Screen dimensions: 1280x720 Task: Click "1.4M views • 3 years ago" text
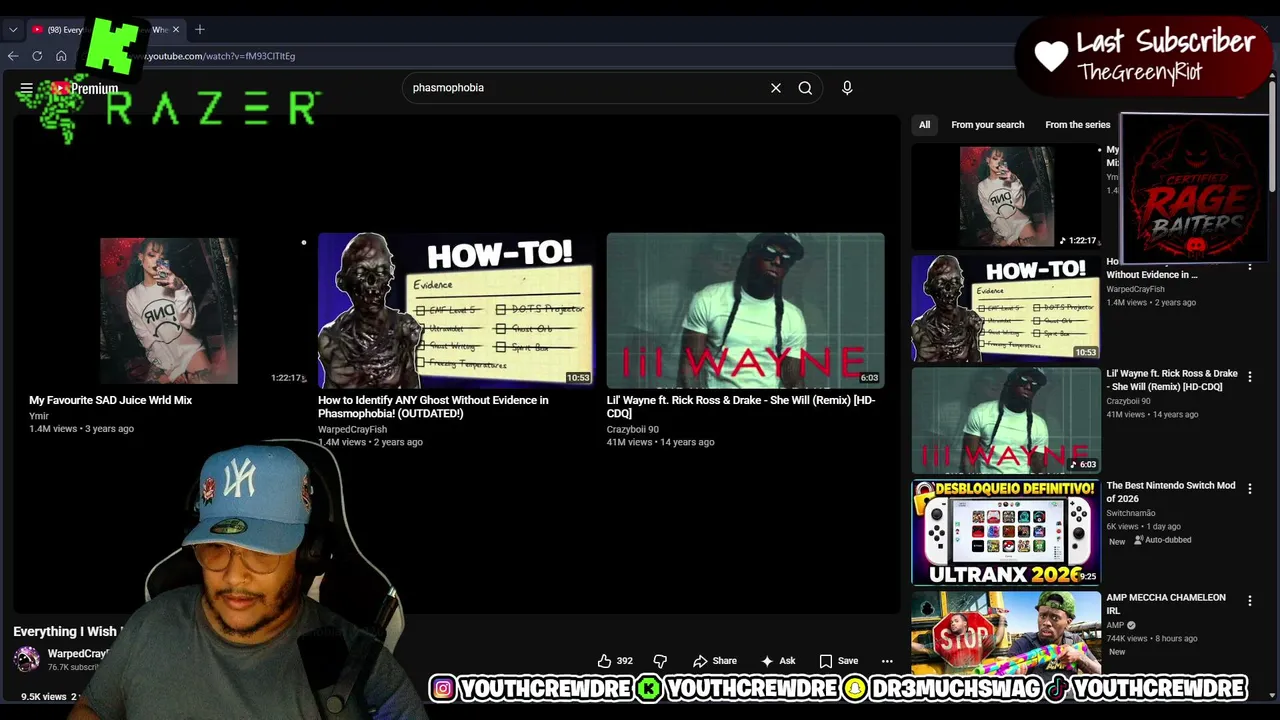click(x=81, y=429)
